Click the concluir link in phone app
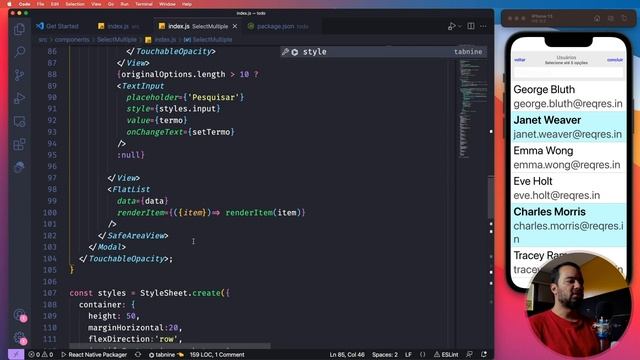640x360 pixels. pos(615,60)
